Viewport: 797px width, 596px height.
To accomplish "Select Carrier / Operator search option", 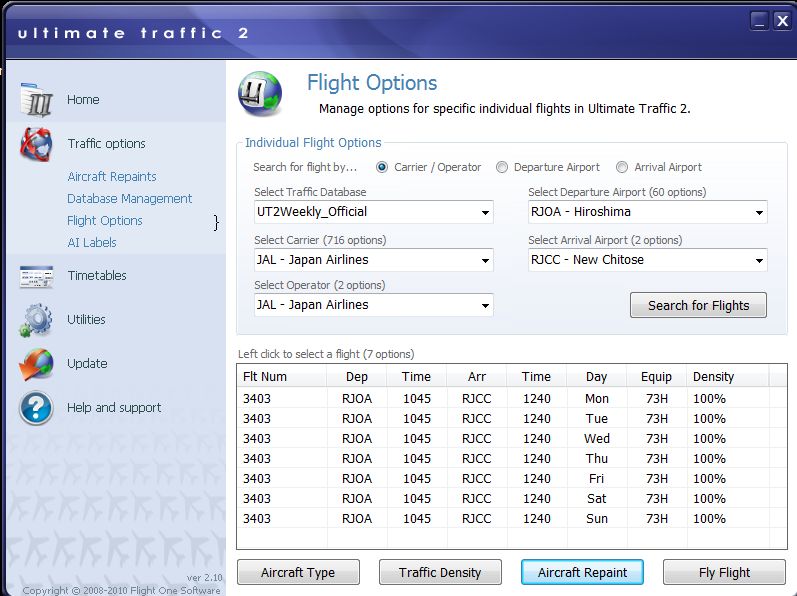I will coord(382,167).
